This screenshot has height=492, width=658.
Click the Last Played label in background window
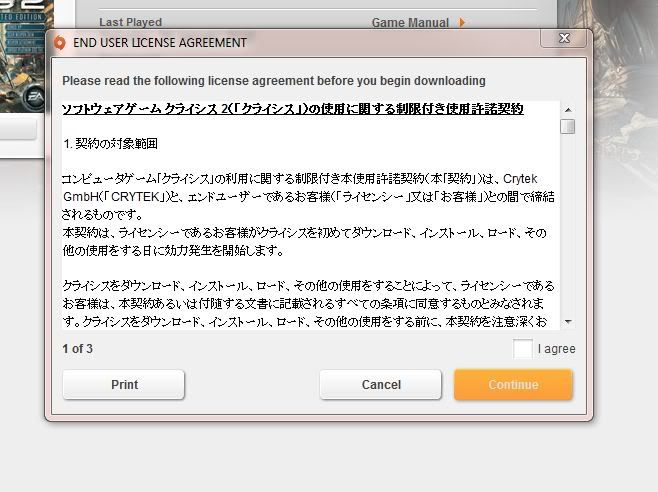click(x=131, y=22)
